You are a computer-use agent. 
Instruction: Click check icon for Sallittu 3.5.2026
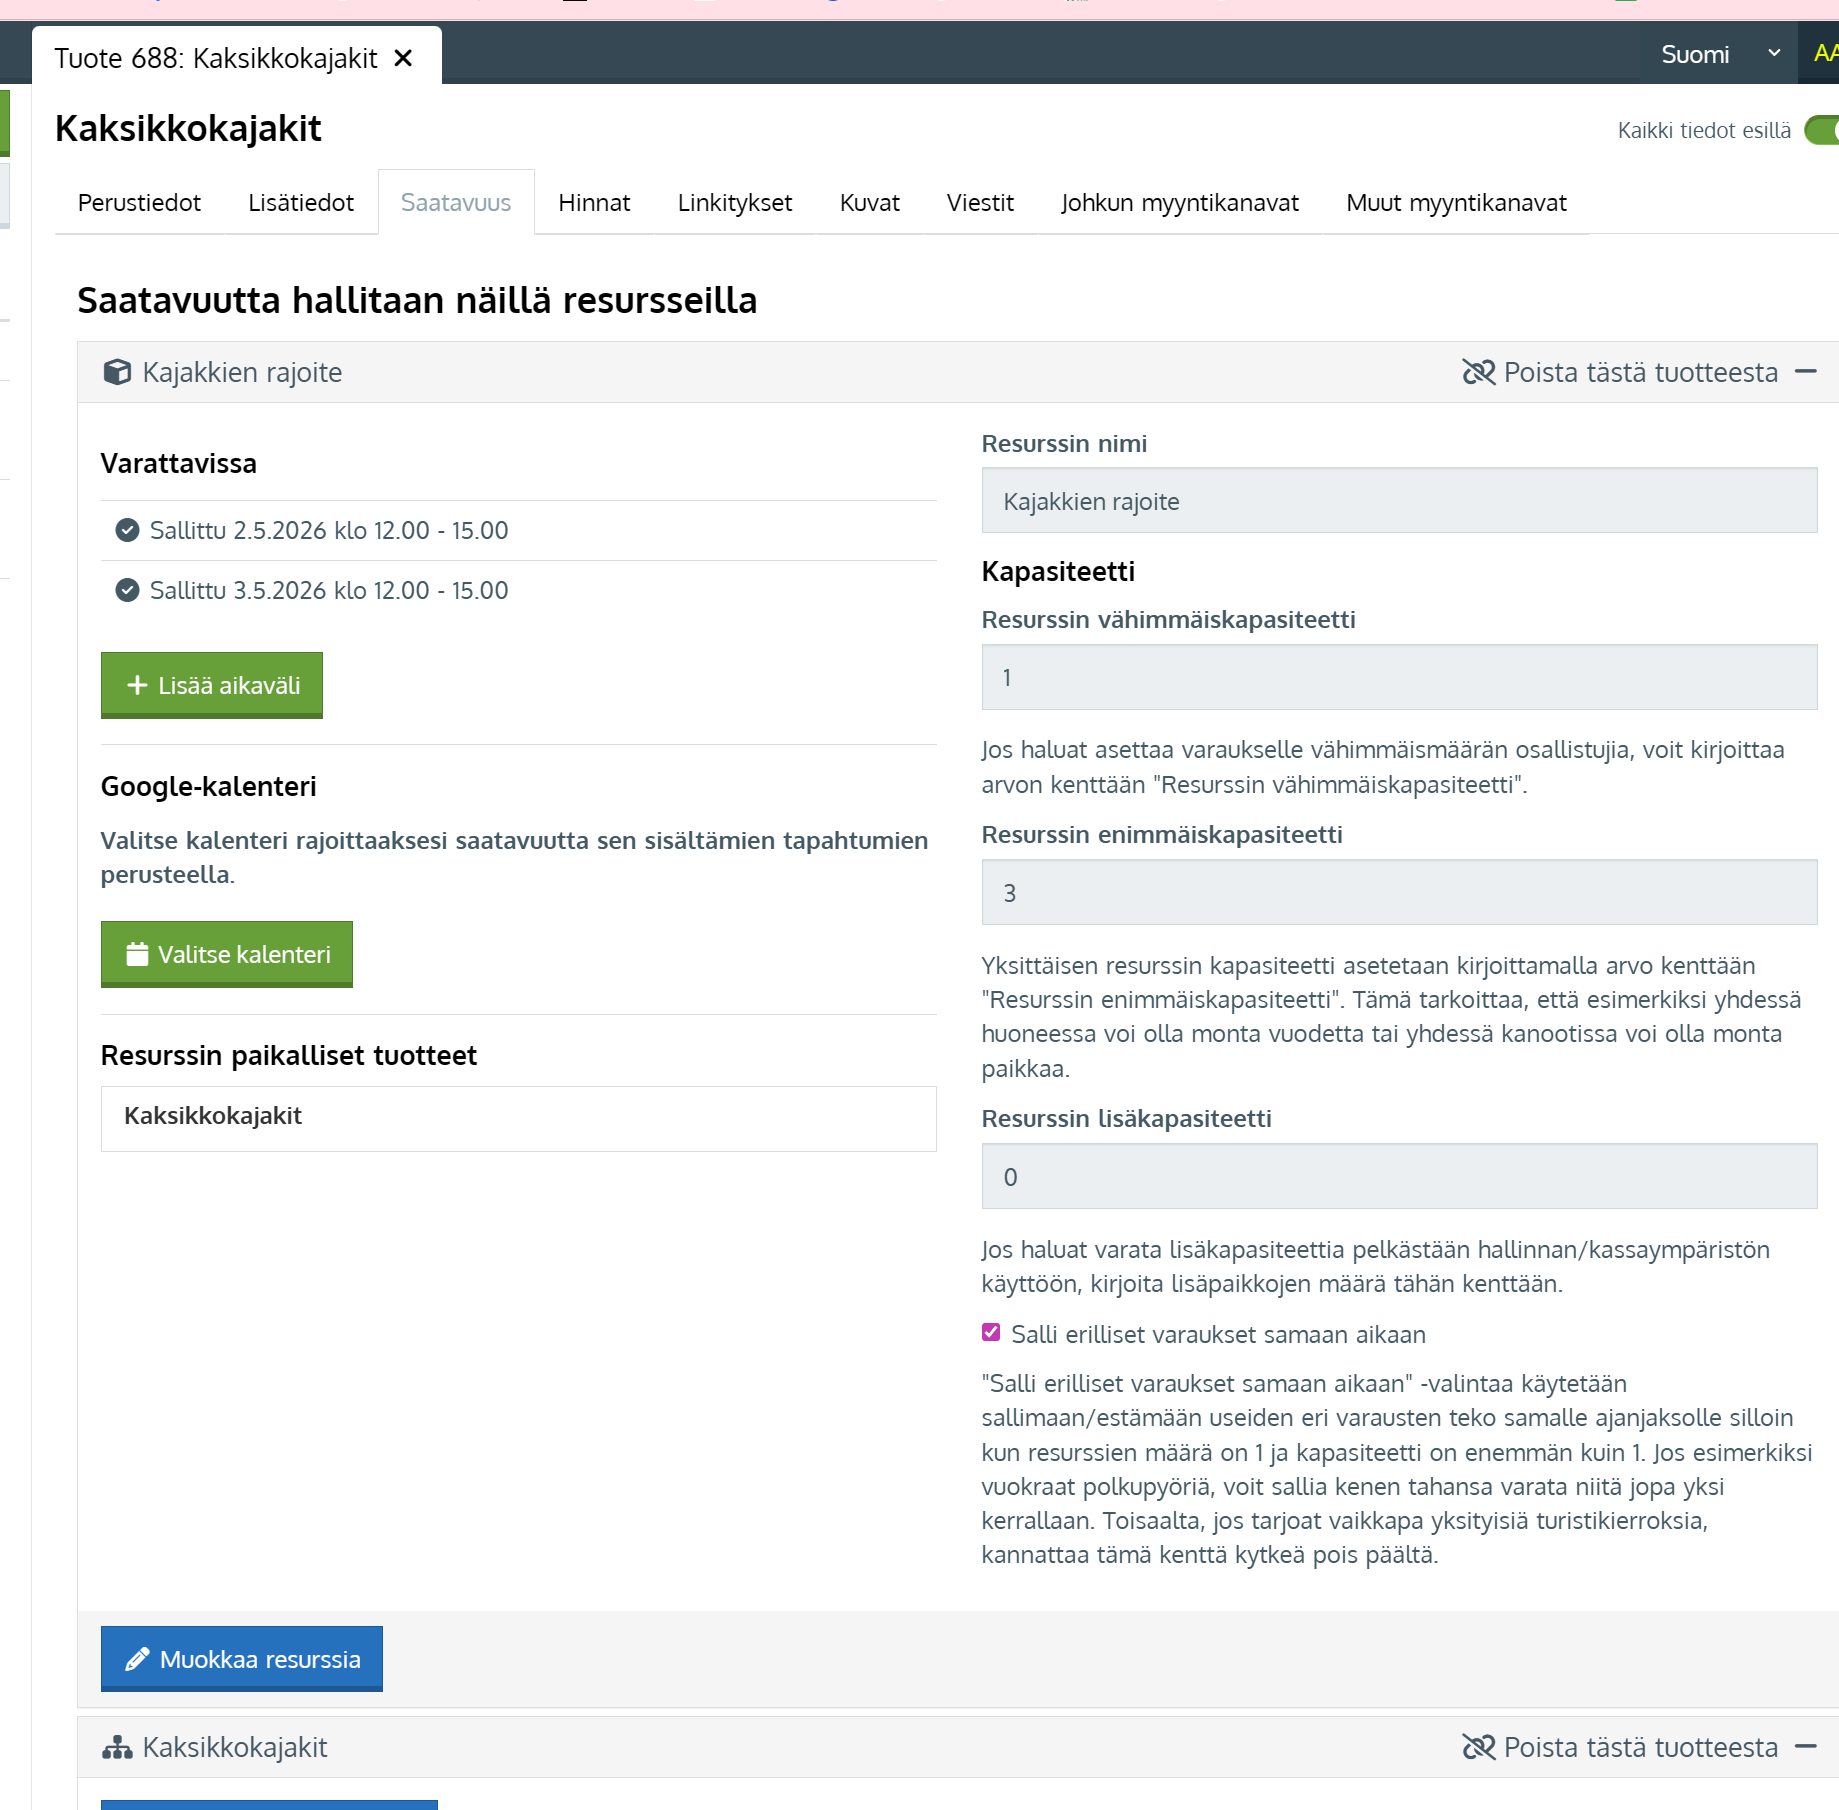(127, 590)
